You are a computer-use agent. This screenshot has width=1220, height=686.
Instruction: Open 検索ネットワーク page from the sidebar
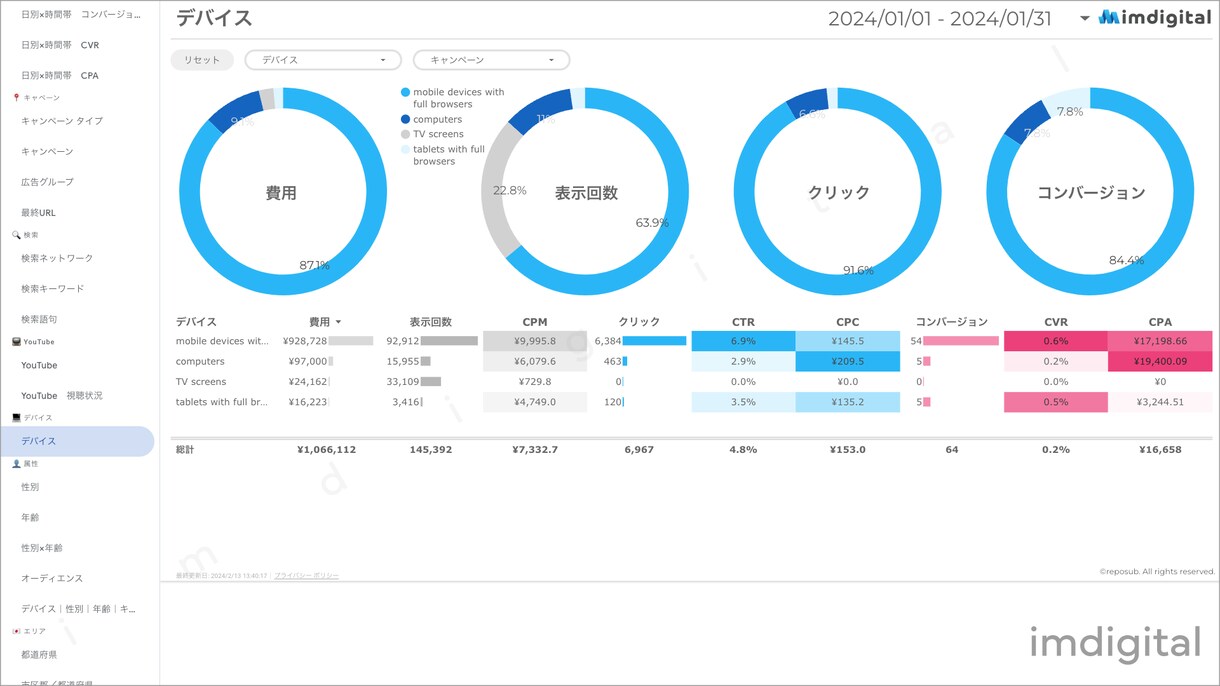click(57, 258)
